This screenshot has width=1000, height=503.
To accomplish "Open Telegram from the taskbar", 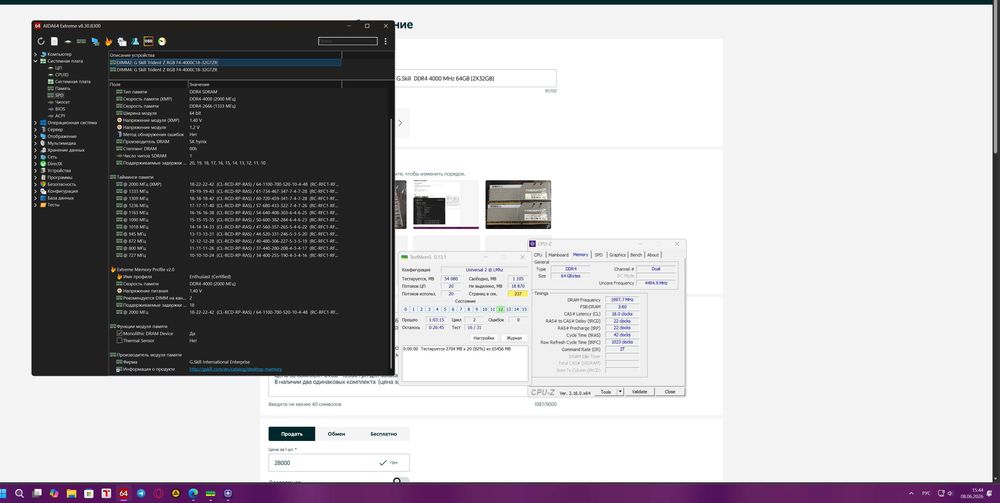I will click(x=140, y=493).
